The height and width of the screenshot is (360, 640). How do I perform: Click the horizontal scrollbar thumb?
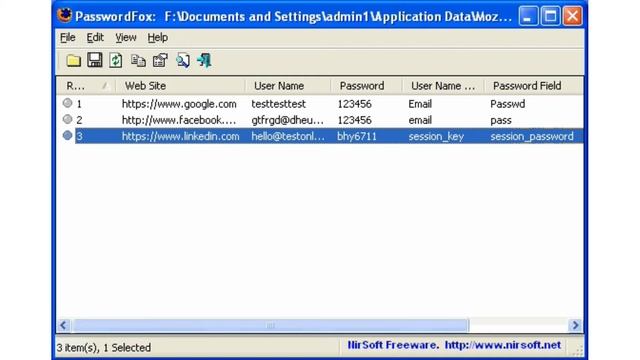tap(270, 325)
